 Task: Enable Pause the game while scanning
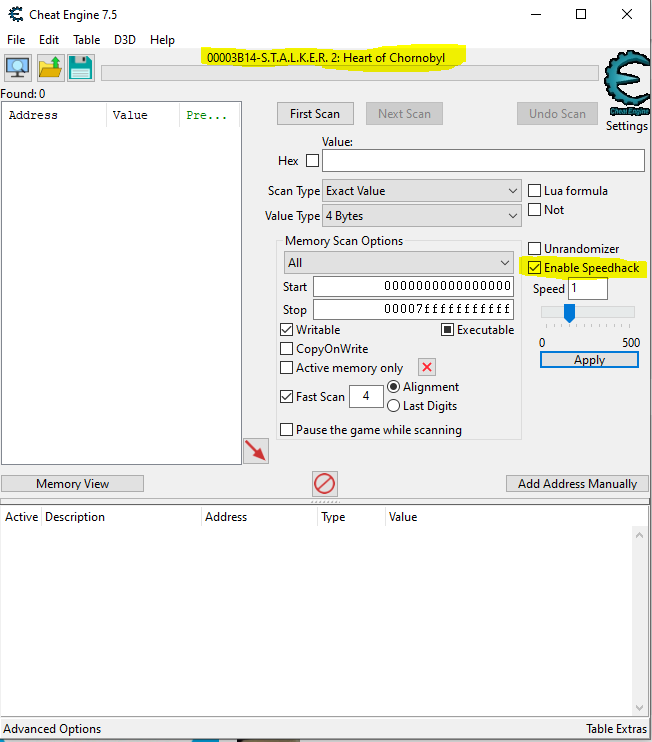pos(286,430)
